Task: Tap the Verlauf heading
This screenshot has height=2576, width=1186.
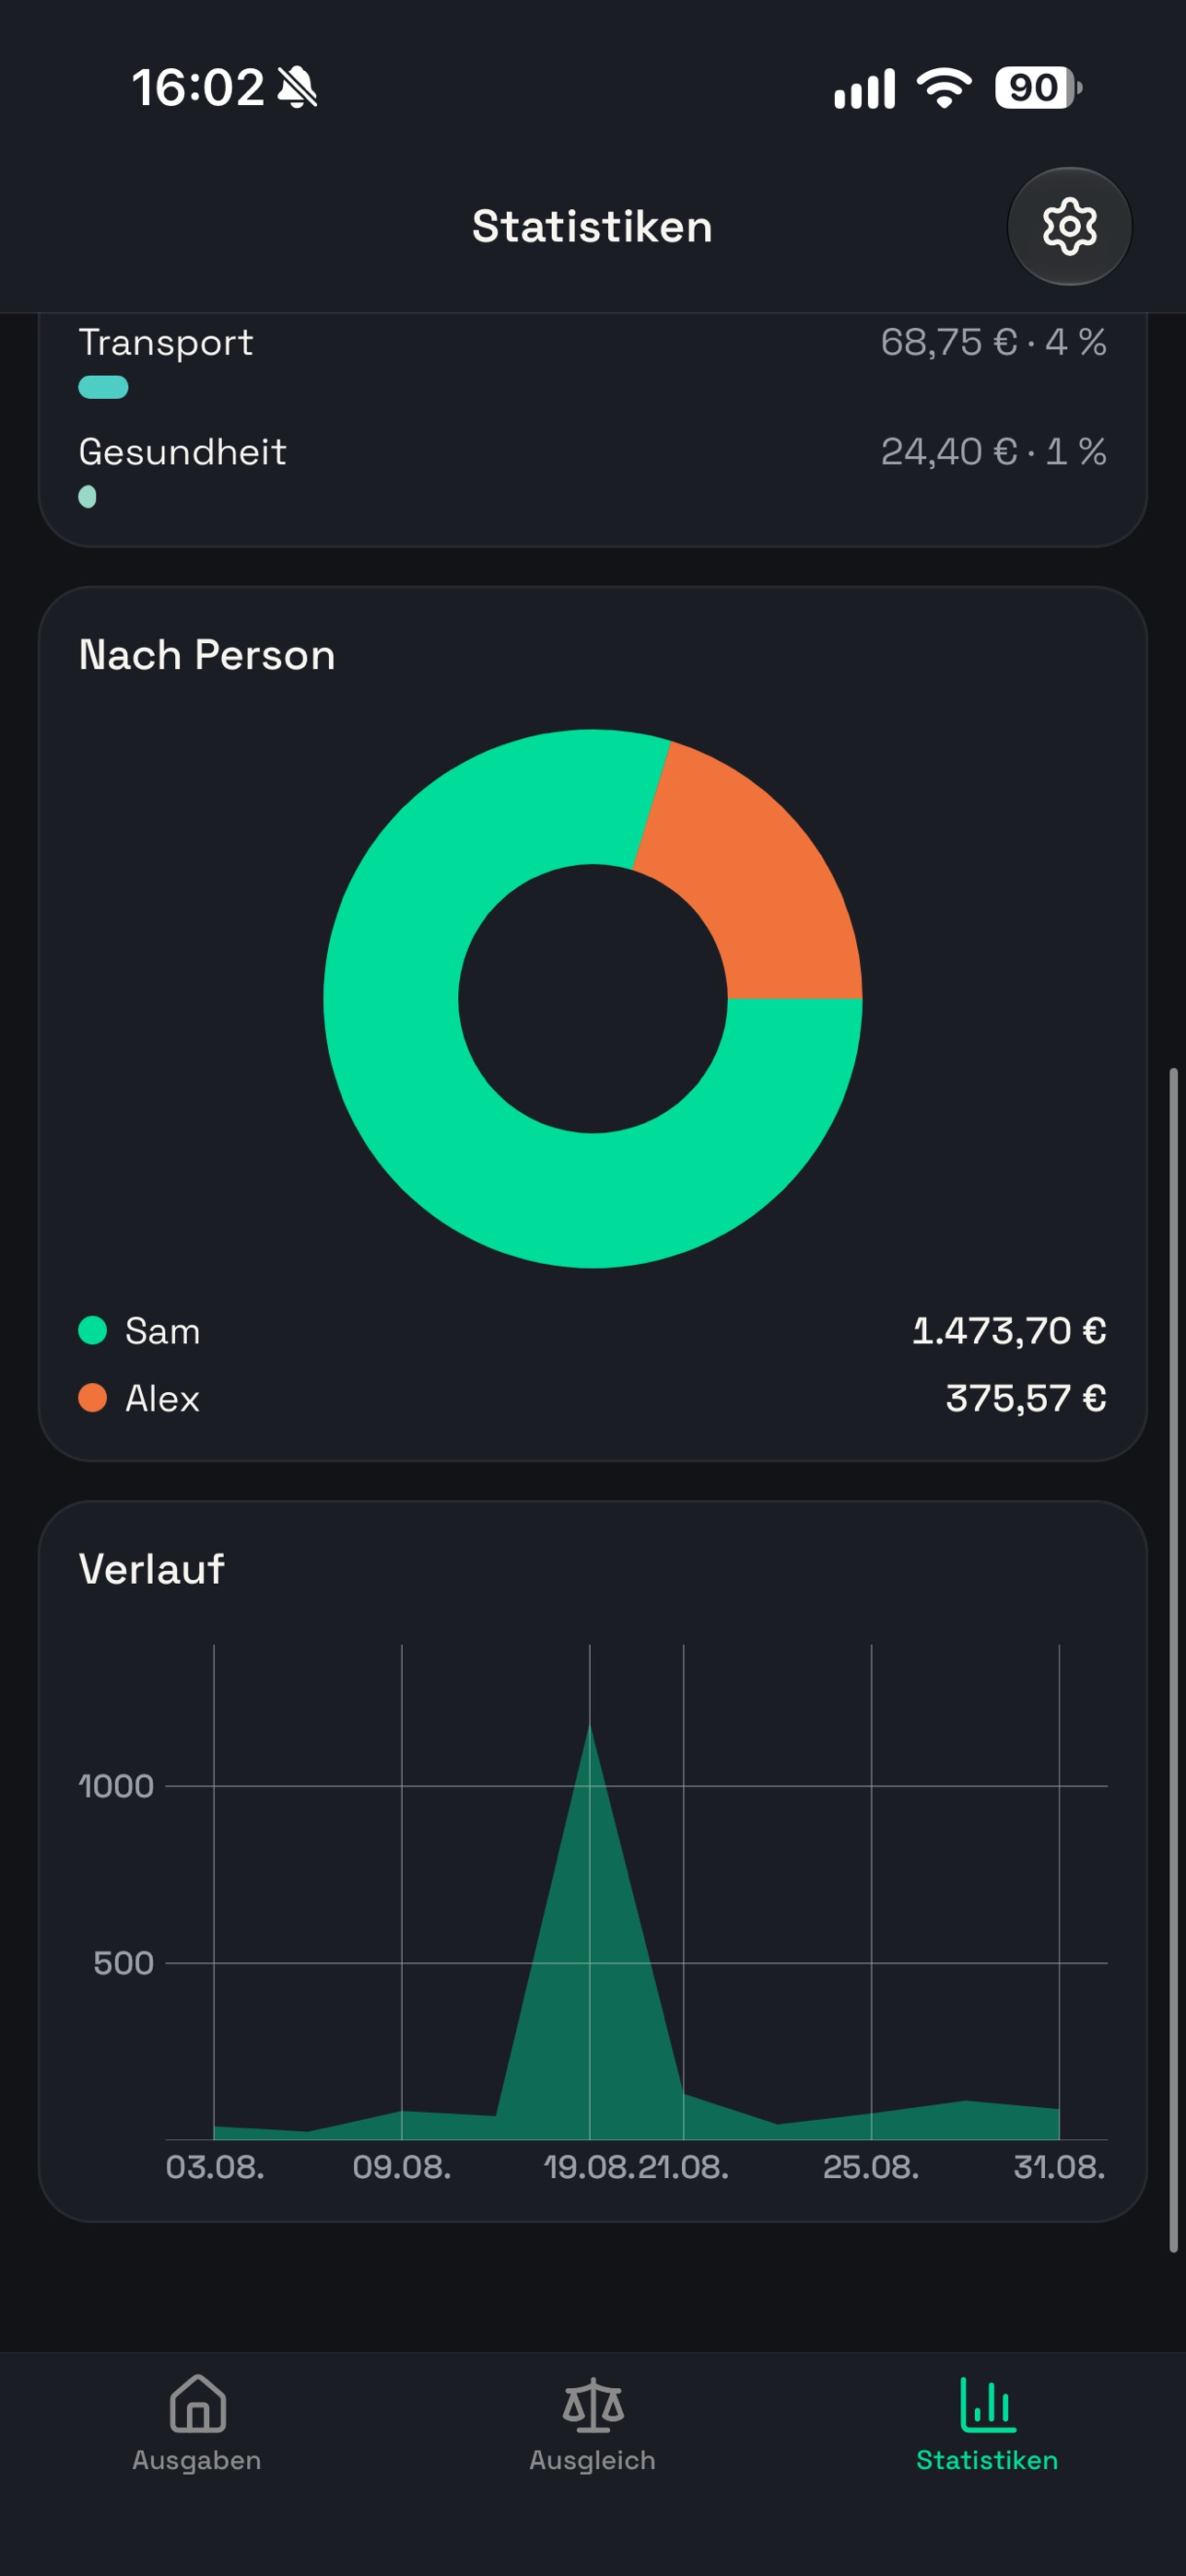Action: point(151,1569)
